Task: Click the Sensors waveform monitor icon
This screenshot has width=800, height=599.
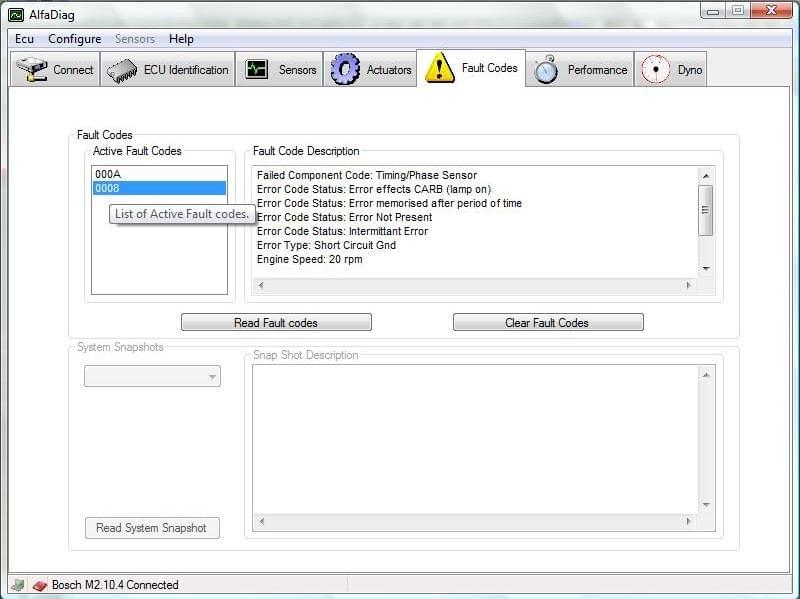Action: pos(256,69)
